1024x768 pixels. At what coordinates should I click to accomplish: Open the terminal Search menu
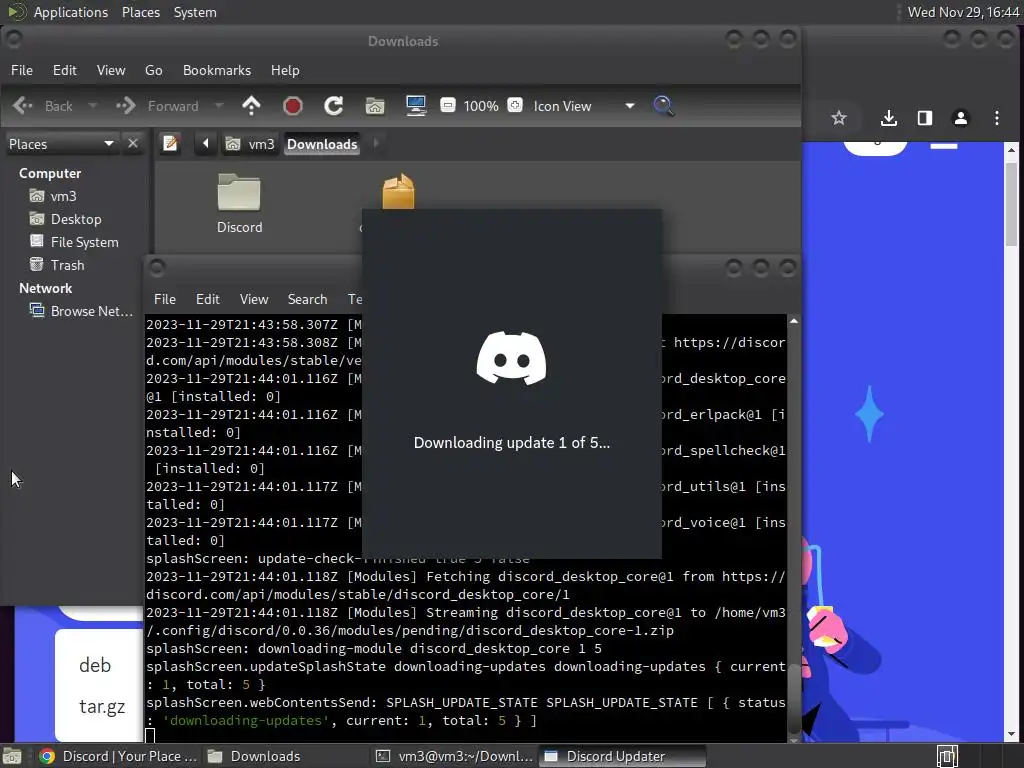(x=308, y=299)
